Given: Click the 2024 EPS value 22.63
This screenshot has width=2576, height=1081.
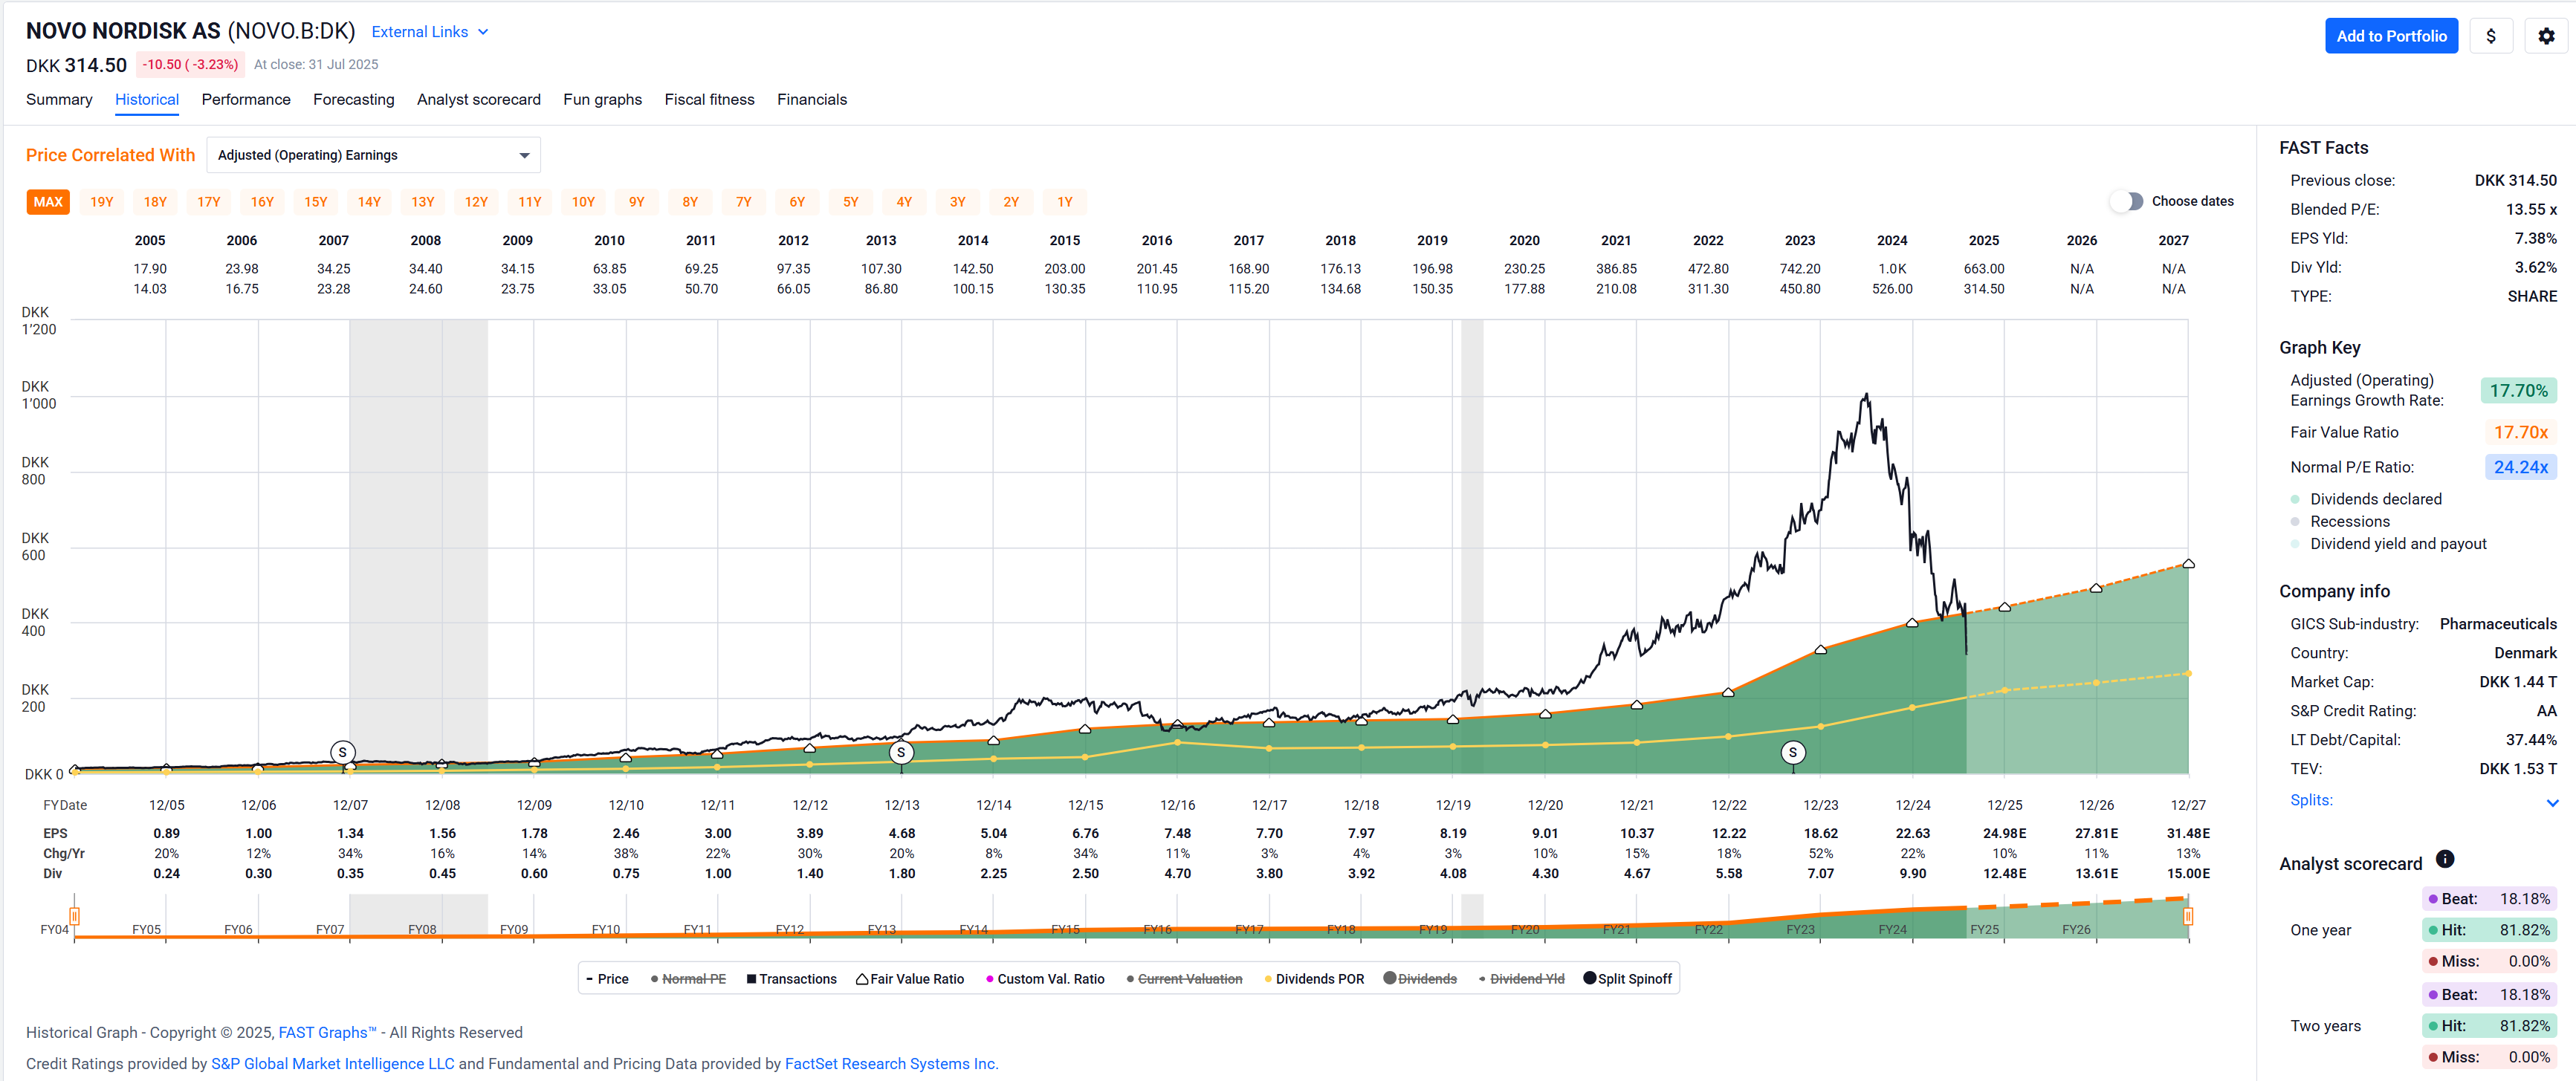Looking at the screenshot, I should [1912, 833].
